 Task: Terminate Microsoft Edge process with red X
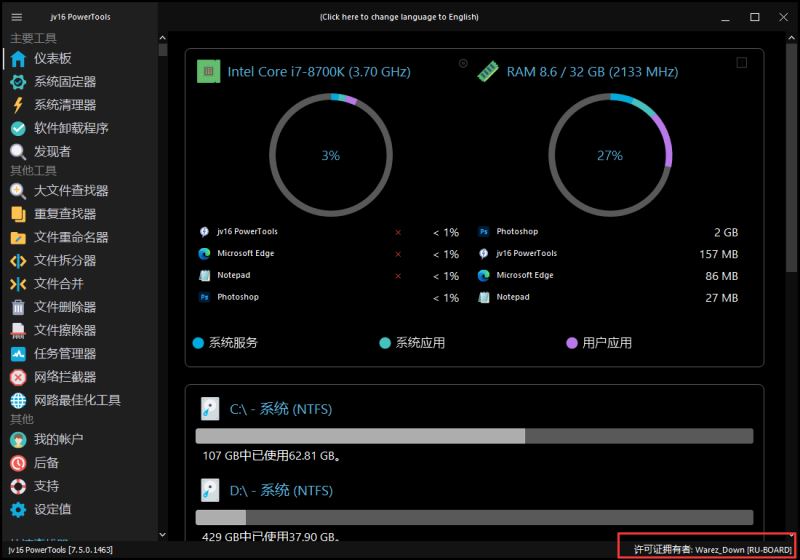click(398, 254)
